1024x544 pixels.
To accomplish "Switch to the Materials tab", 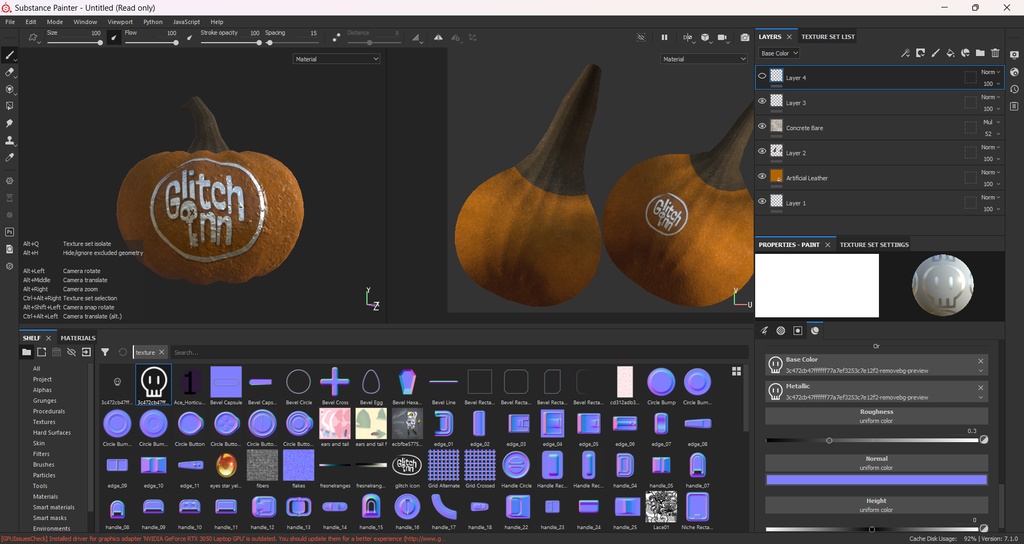I will coord(78,338).
